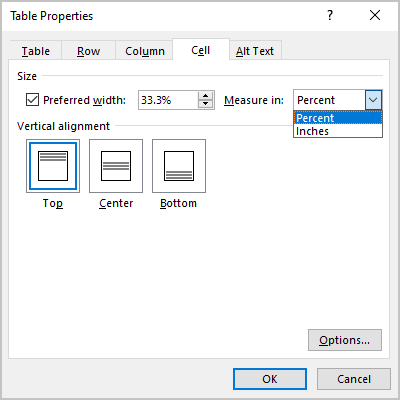Uncheck the Preferred width checkbox
Viewport: 400px width, 400px height.
point(32,100)
